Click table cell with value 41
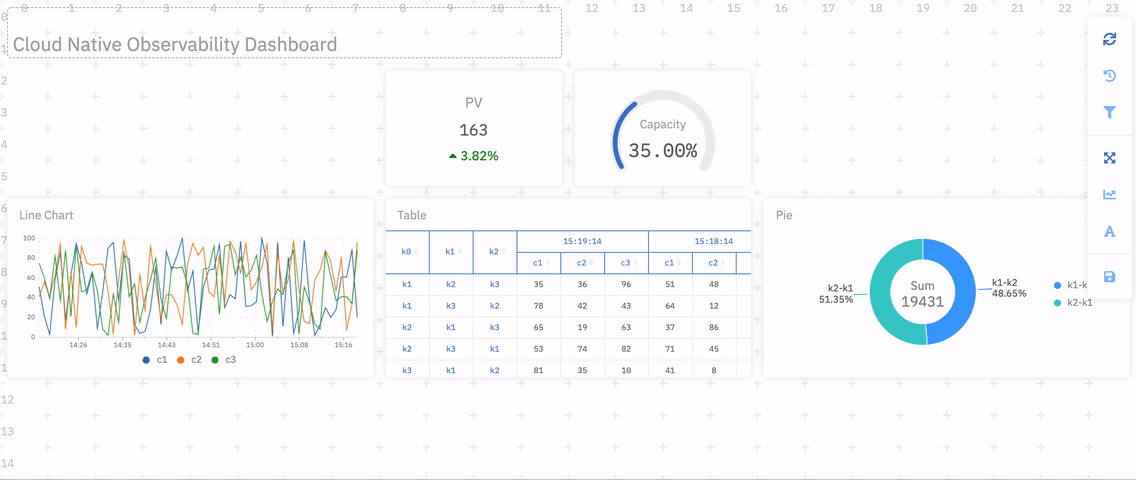 pos(670,369)
